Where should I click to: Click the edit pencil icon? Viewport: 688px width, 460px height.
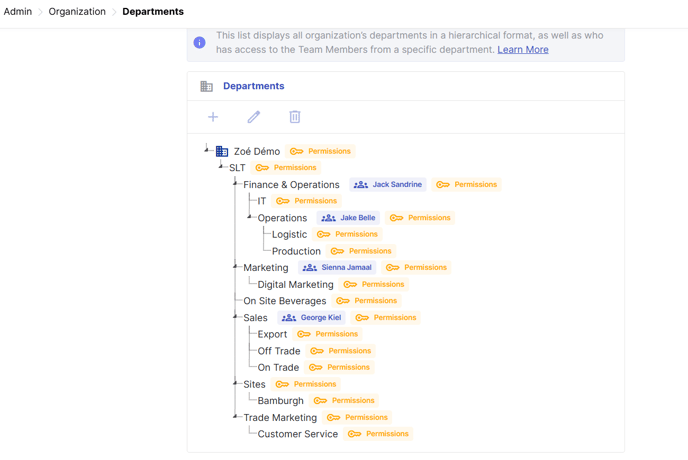coord(254,117)
